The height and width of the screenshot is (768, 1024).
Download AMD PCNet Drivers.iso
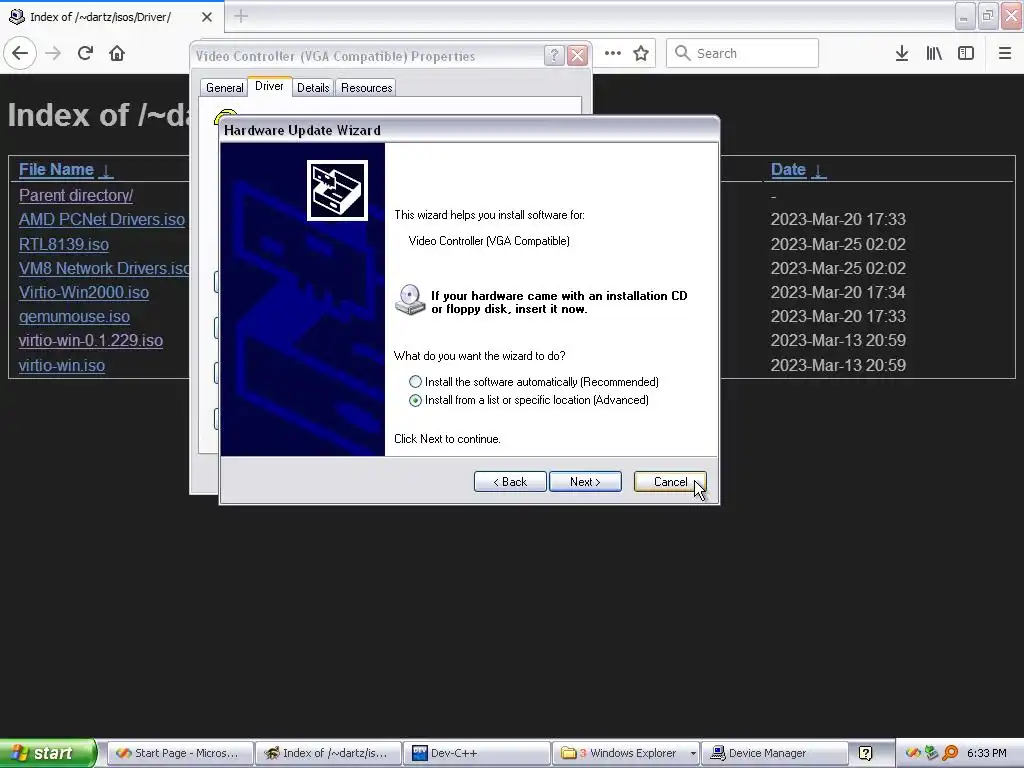[102, 219]
